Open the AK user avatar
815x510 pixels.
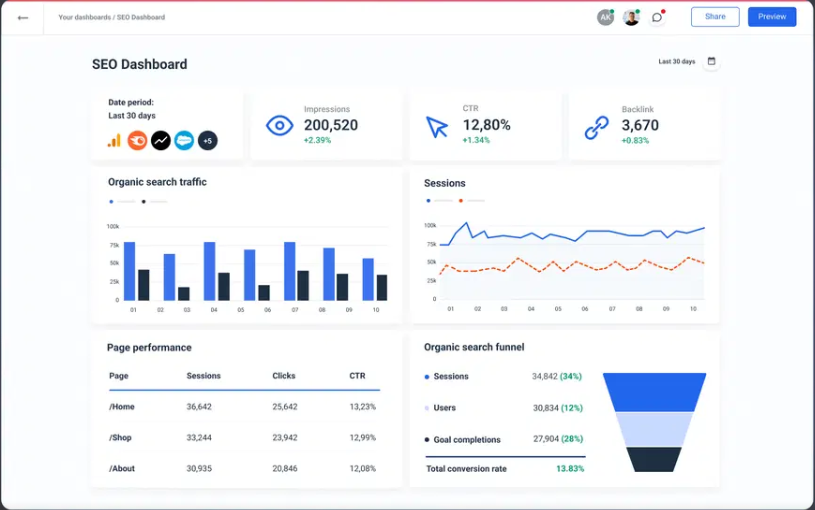tap(605, 17)
